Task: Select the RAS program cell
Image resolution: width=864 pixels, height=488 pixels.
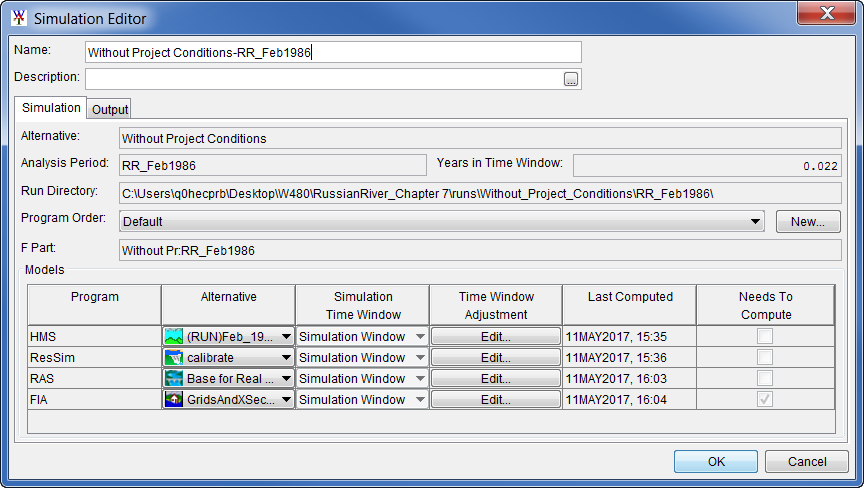Action: coord(95,378)
